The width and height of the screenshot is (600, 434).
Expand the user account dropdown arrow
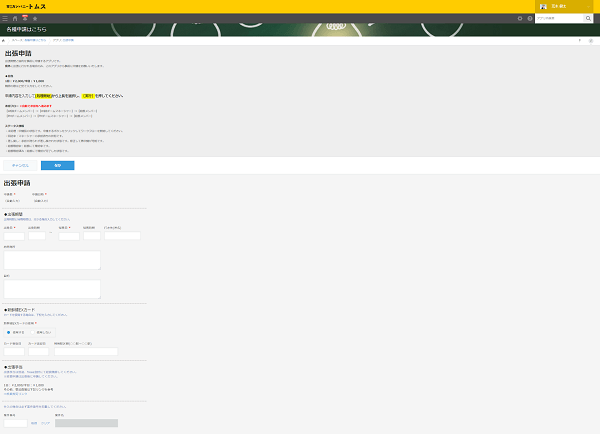[x=588, y=7]
